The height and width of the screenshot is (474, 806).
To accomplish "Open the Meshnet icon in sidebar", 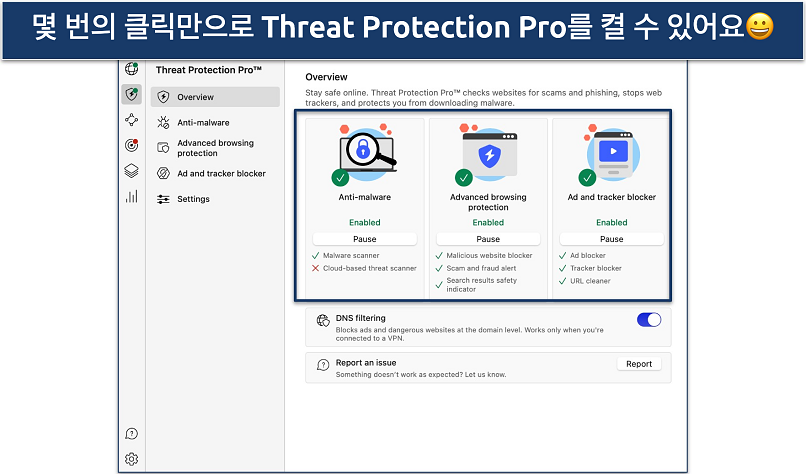I will pos(131,120).
